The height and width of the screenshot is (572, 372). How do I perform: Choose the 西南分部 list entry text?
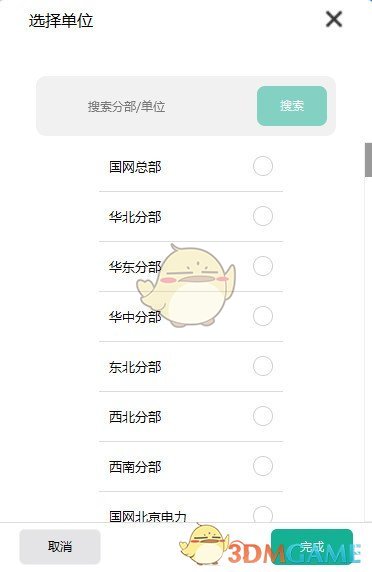pyautogui.click(x=135, y=467)
